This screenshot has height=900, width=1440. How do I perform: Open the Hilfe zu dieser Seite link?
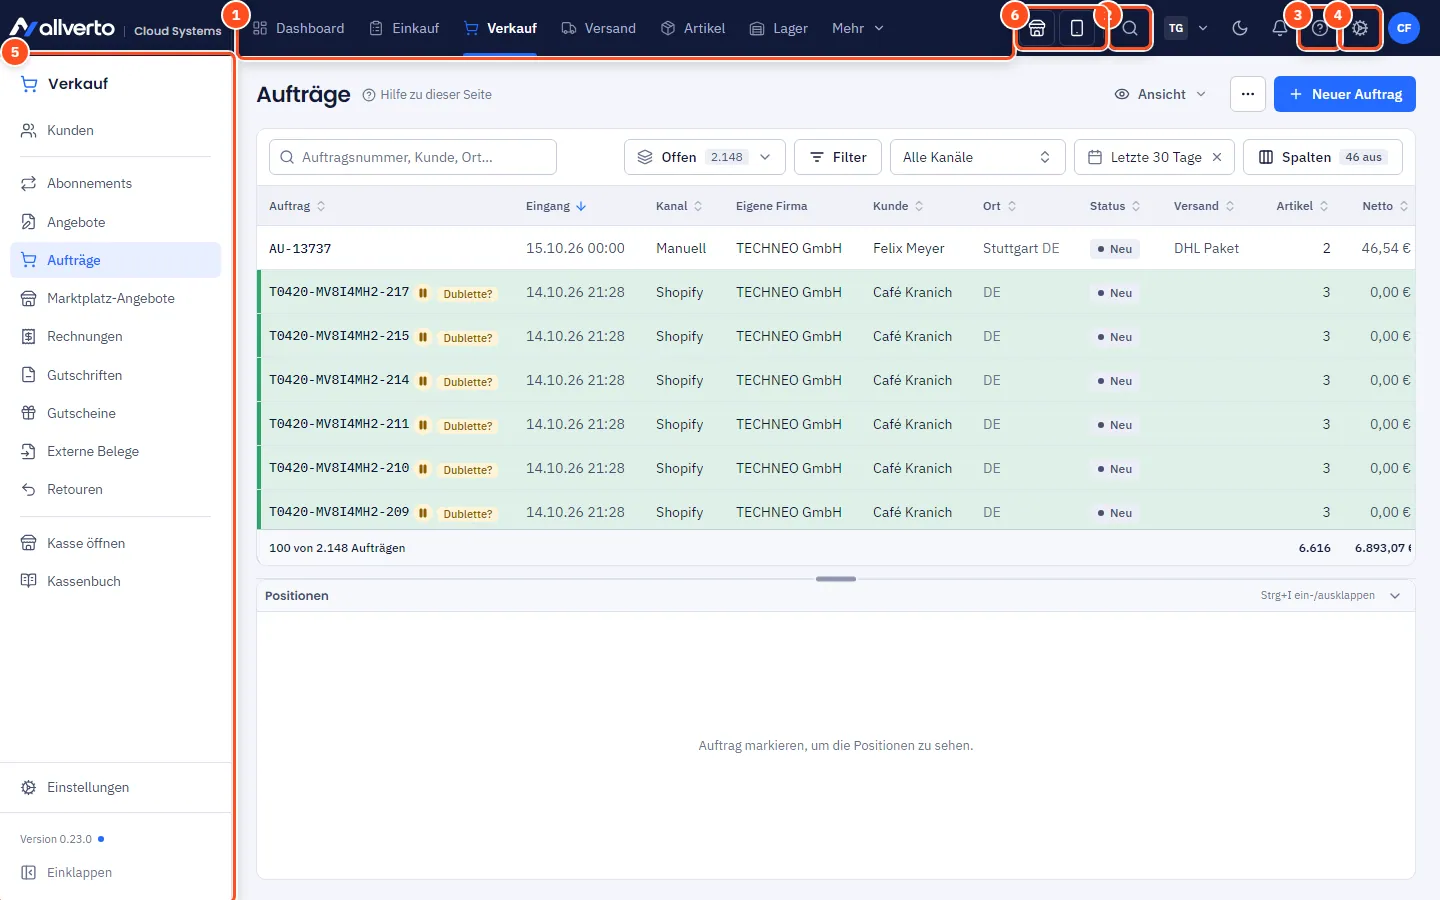click(427, 95)
